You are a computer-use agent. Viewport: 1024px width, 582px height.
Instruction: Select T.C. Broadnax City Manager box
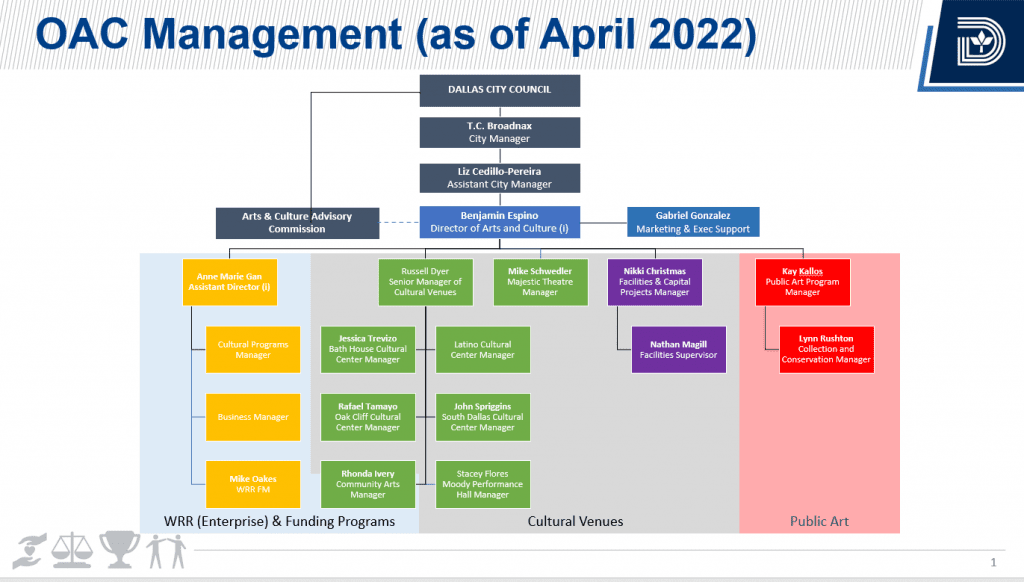(x=500, y=133)
